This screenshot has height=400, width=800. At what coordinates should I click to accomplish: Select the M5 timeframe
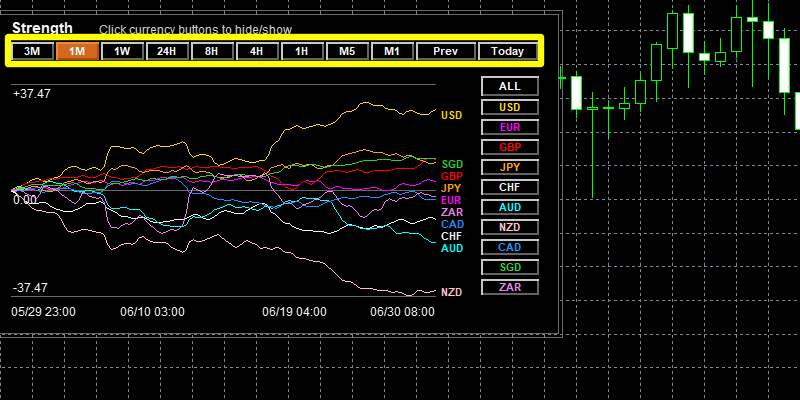347,51
